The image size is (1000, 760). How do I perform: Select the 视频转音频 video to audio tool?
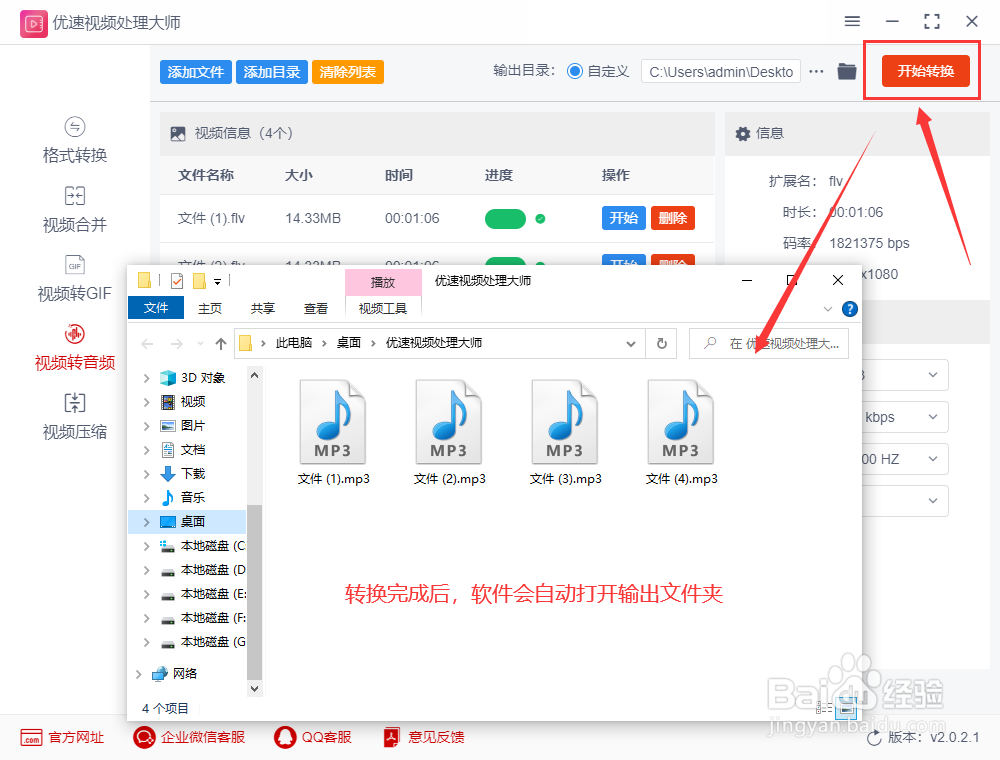(75, 347)
